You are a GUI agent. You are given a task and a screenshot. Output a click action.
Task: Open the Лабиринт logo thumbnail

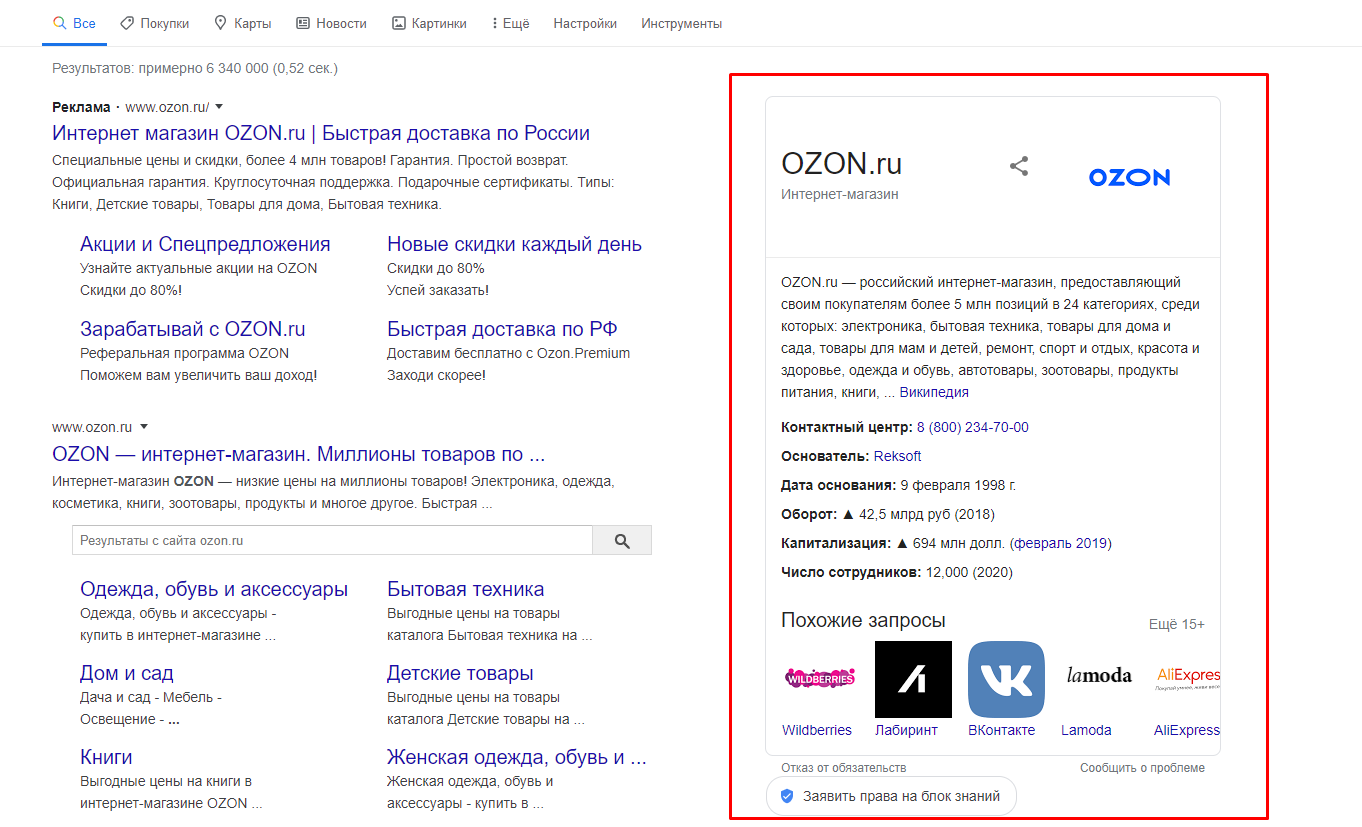coord(913,679)
